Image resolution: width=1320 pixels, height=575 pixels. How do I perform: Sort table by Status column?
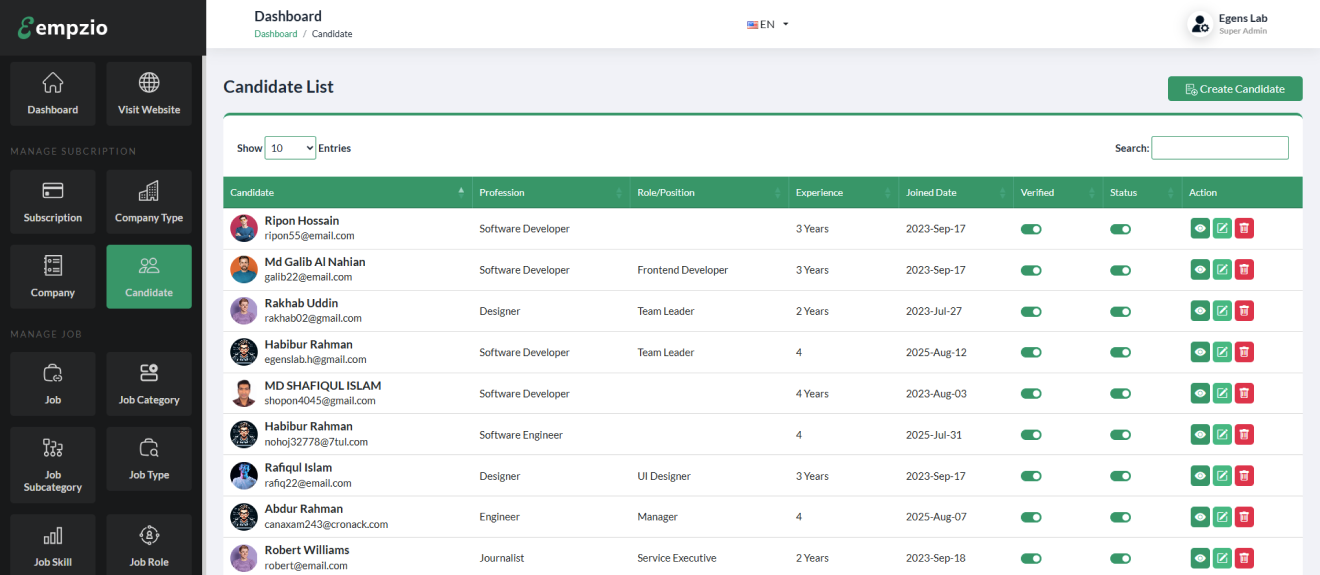point(1143,192)
